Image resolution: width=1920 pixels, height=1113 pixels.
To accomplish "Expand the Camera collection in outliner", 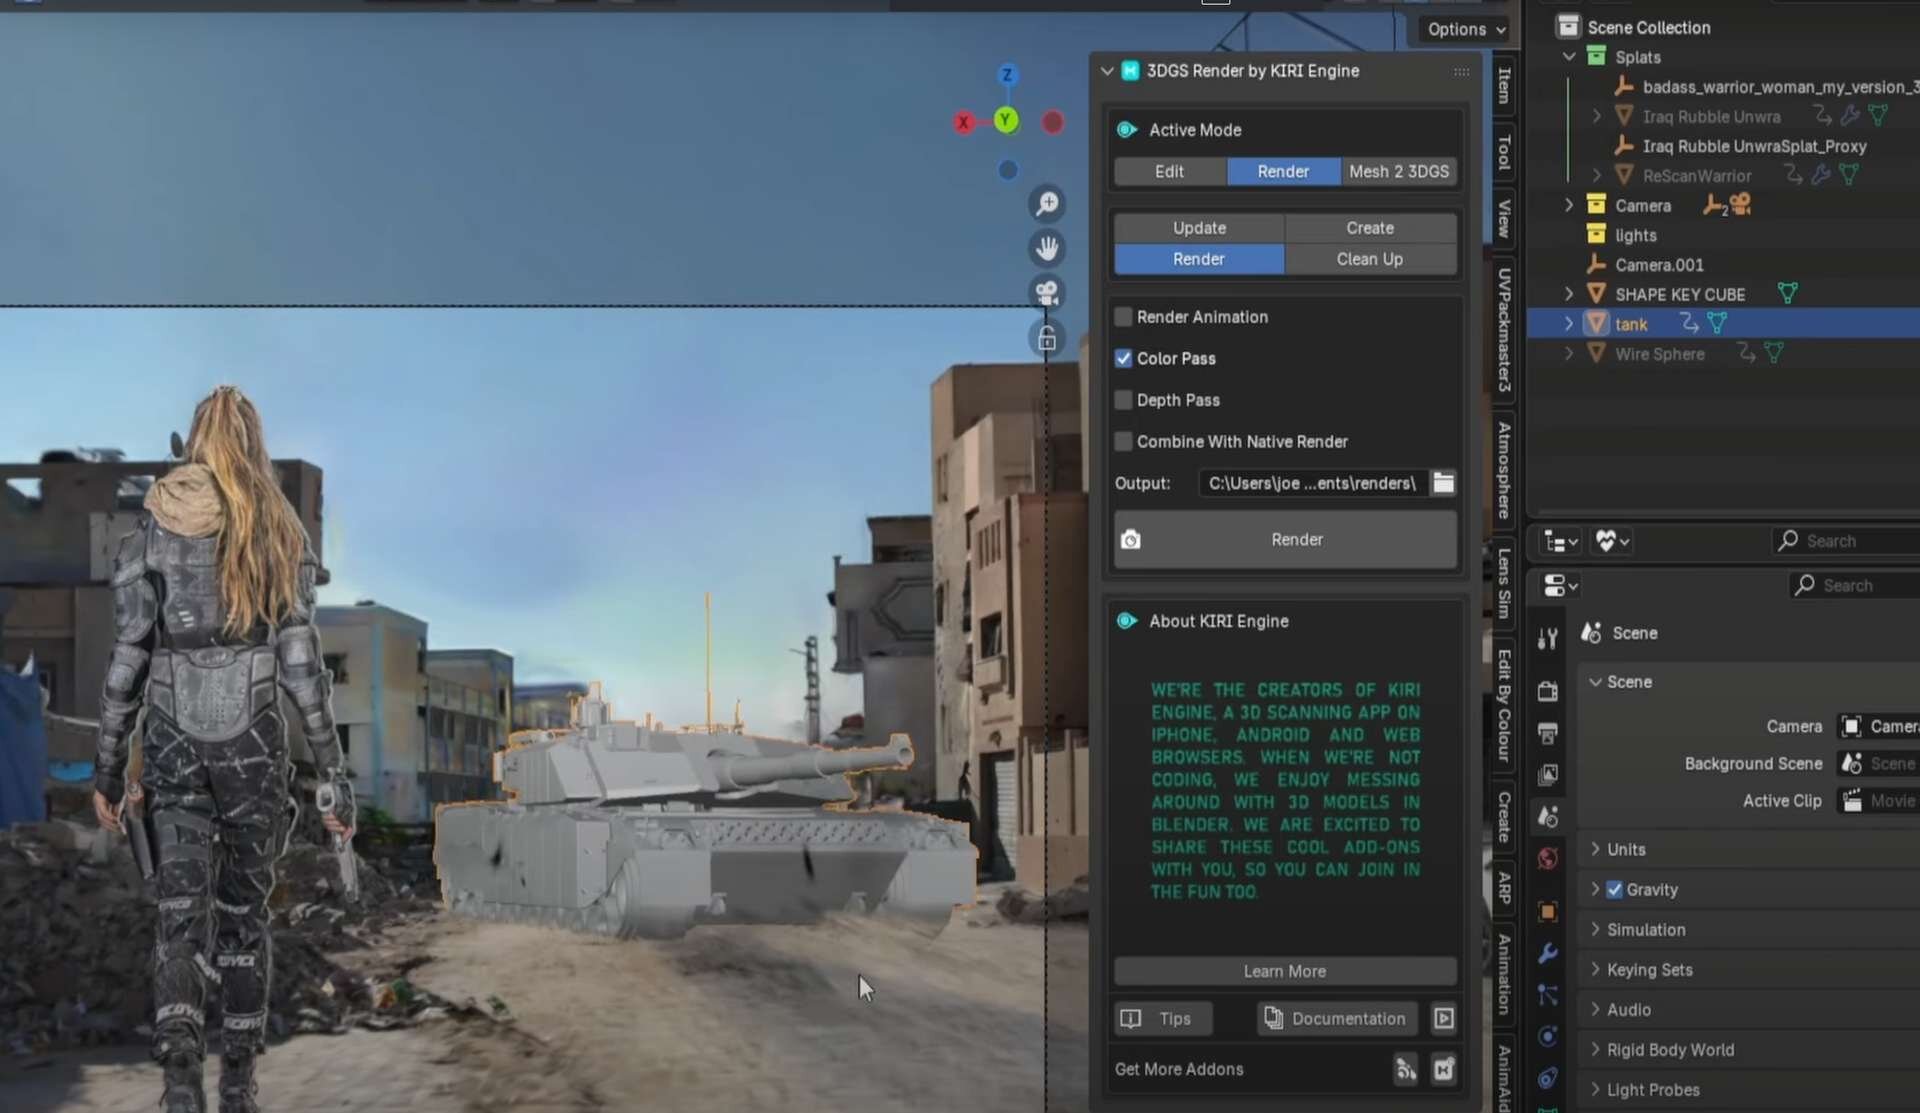I will tap(1569, 205).
